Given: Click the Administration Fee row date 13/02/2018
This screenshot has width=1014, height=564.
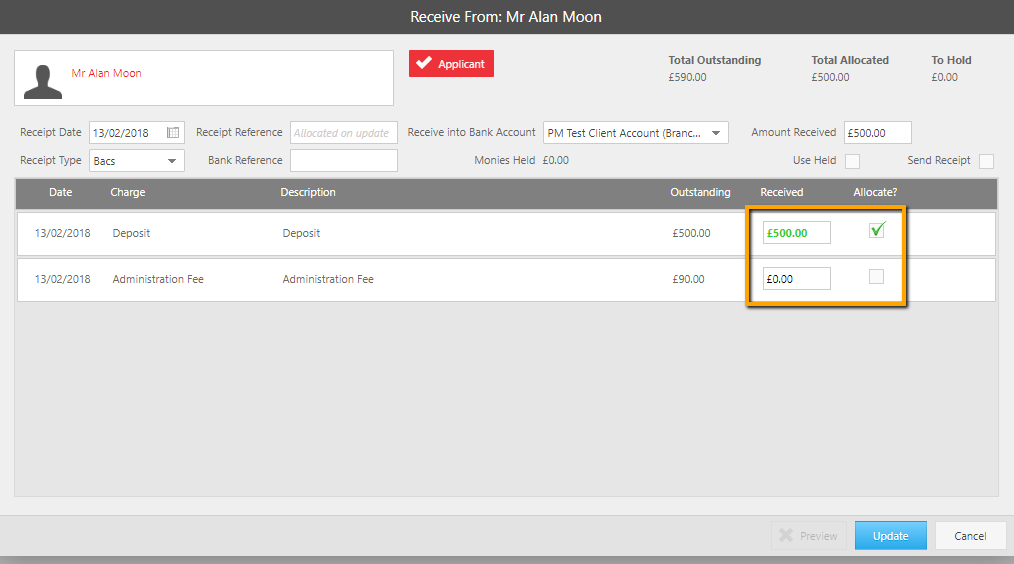Looking at the screenshot, I should pos(63,279).
